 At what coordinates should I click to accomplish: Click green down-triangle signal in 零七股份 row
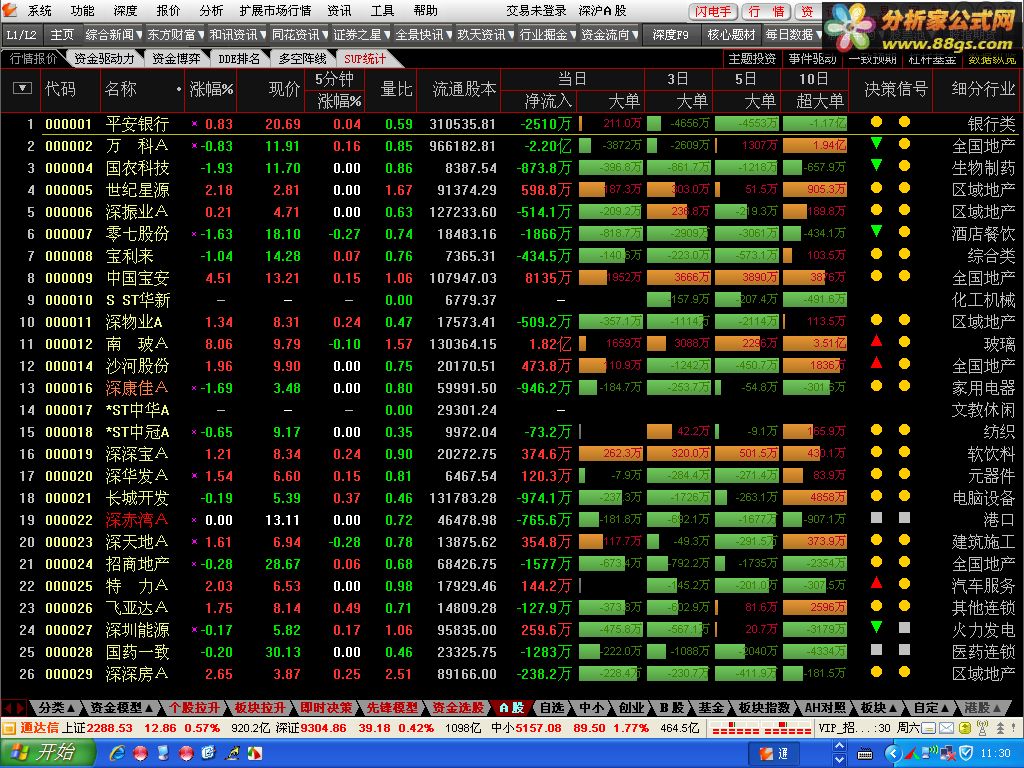point(876,231)
